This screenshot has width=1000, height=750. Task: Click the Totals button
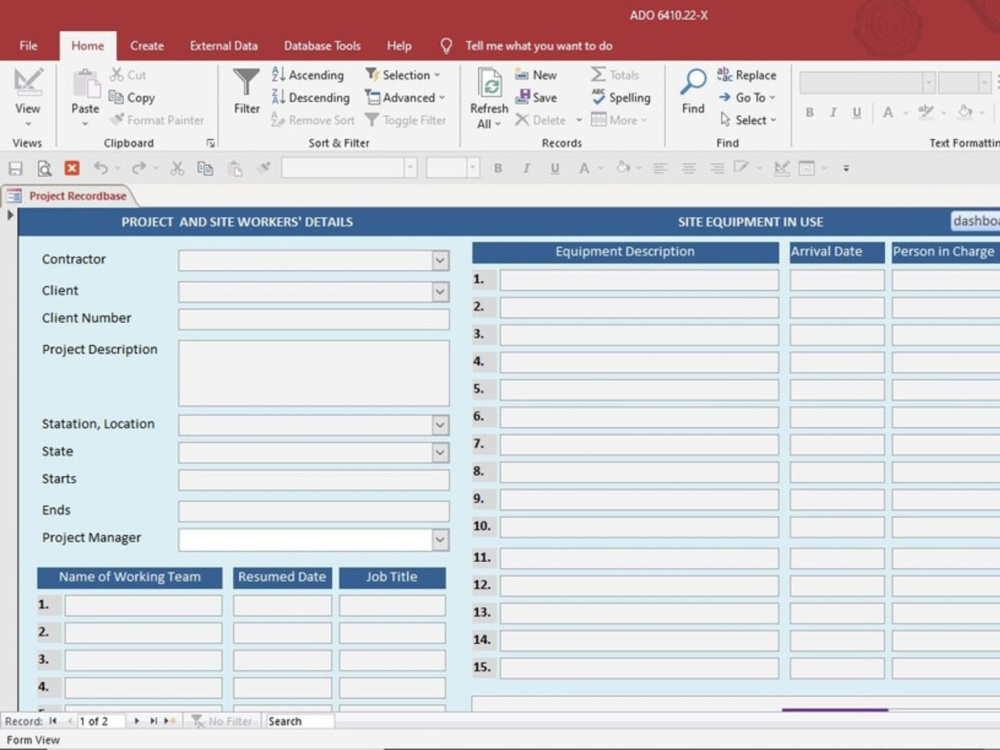pos(615,75)
